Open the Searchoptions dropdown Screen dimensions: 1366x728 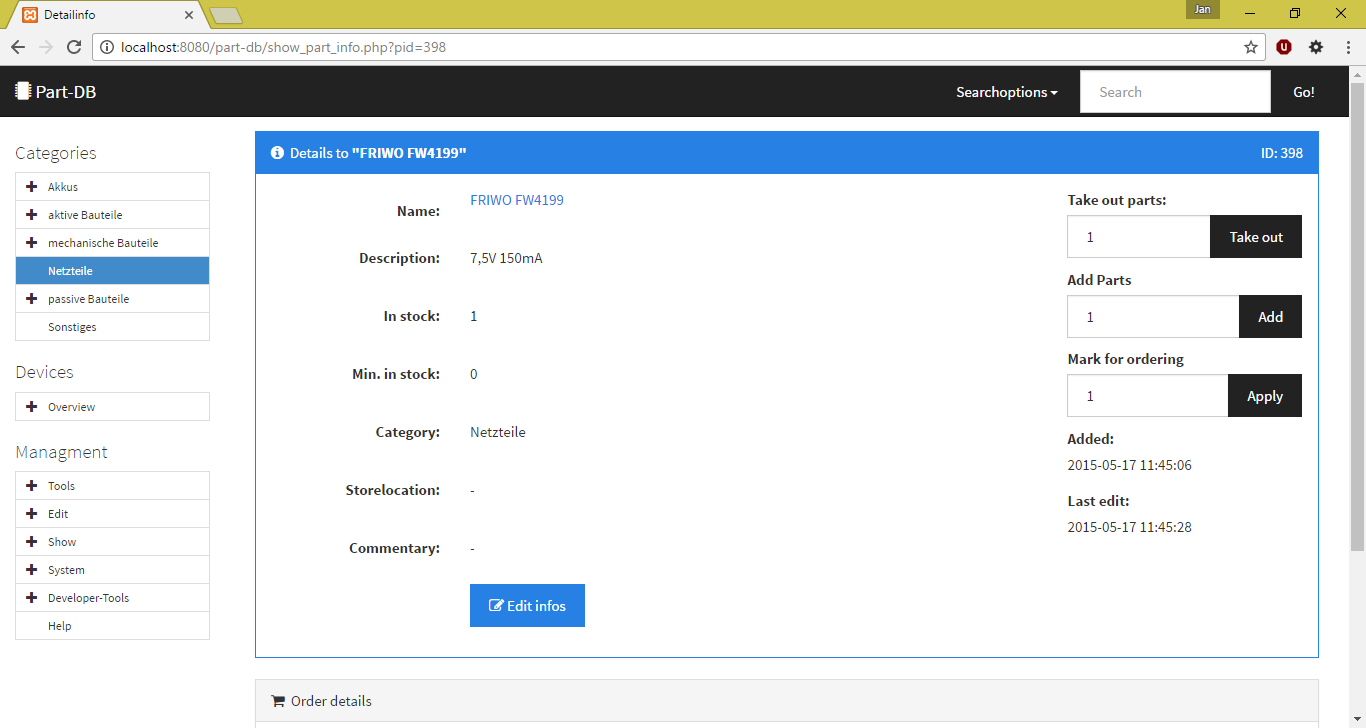point(1007,92)
